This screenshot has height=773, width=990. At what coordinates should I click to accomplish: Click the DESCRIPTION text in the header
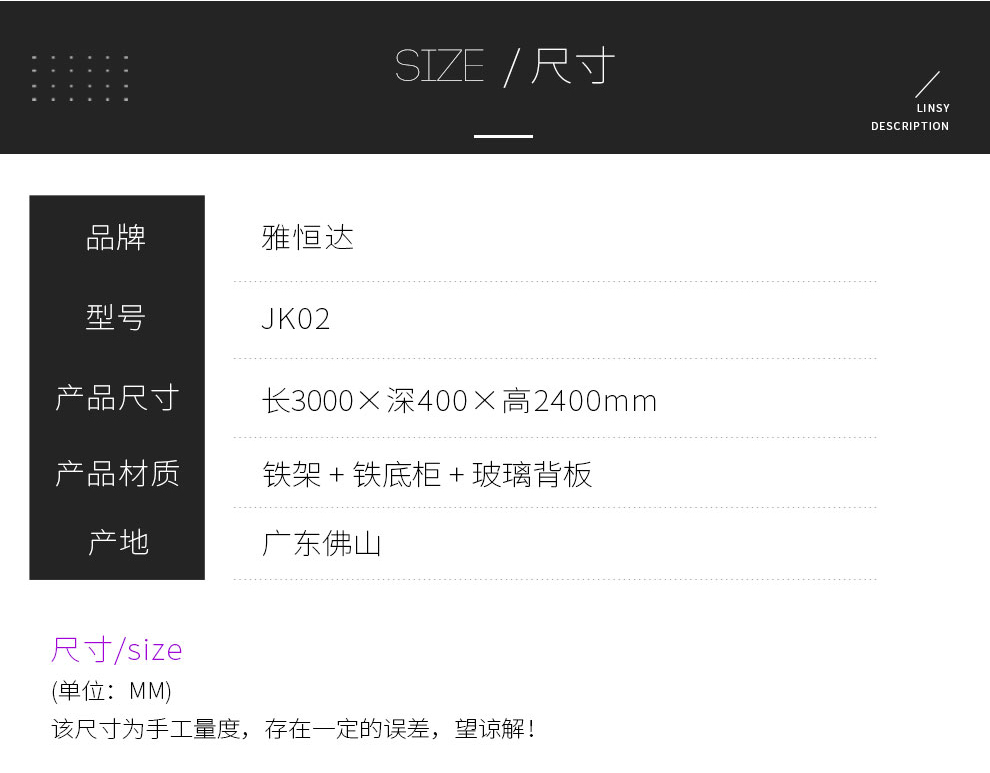910,126
